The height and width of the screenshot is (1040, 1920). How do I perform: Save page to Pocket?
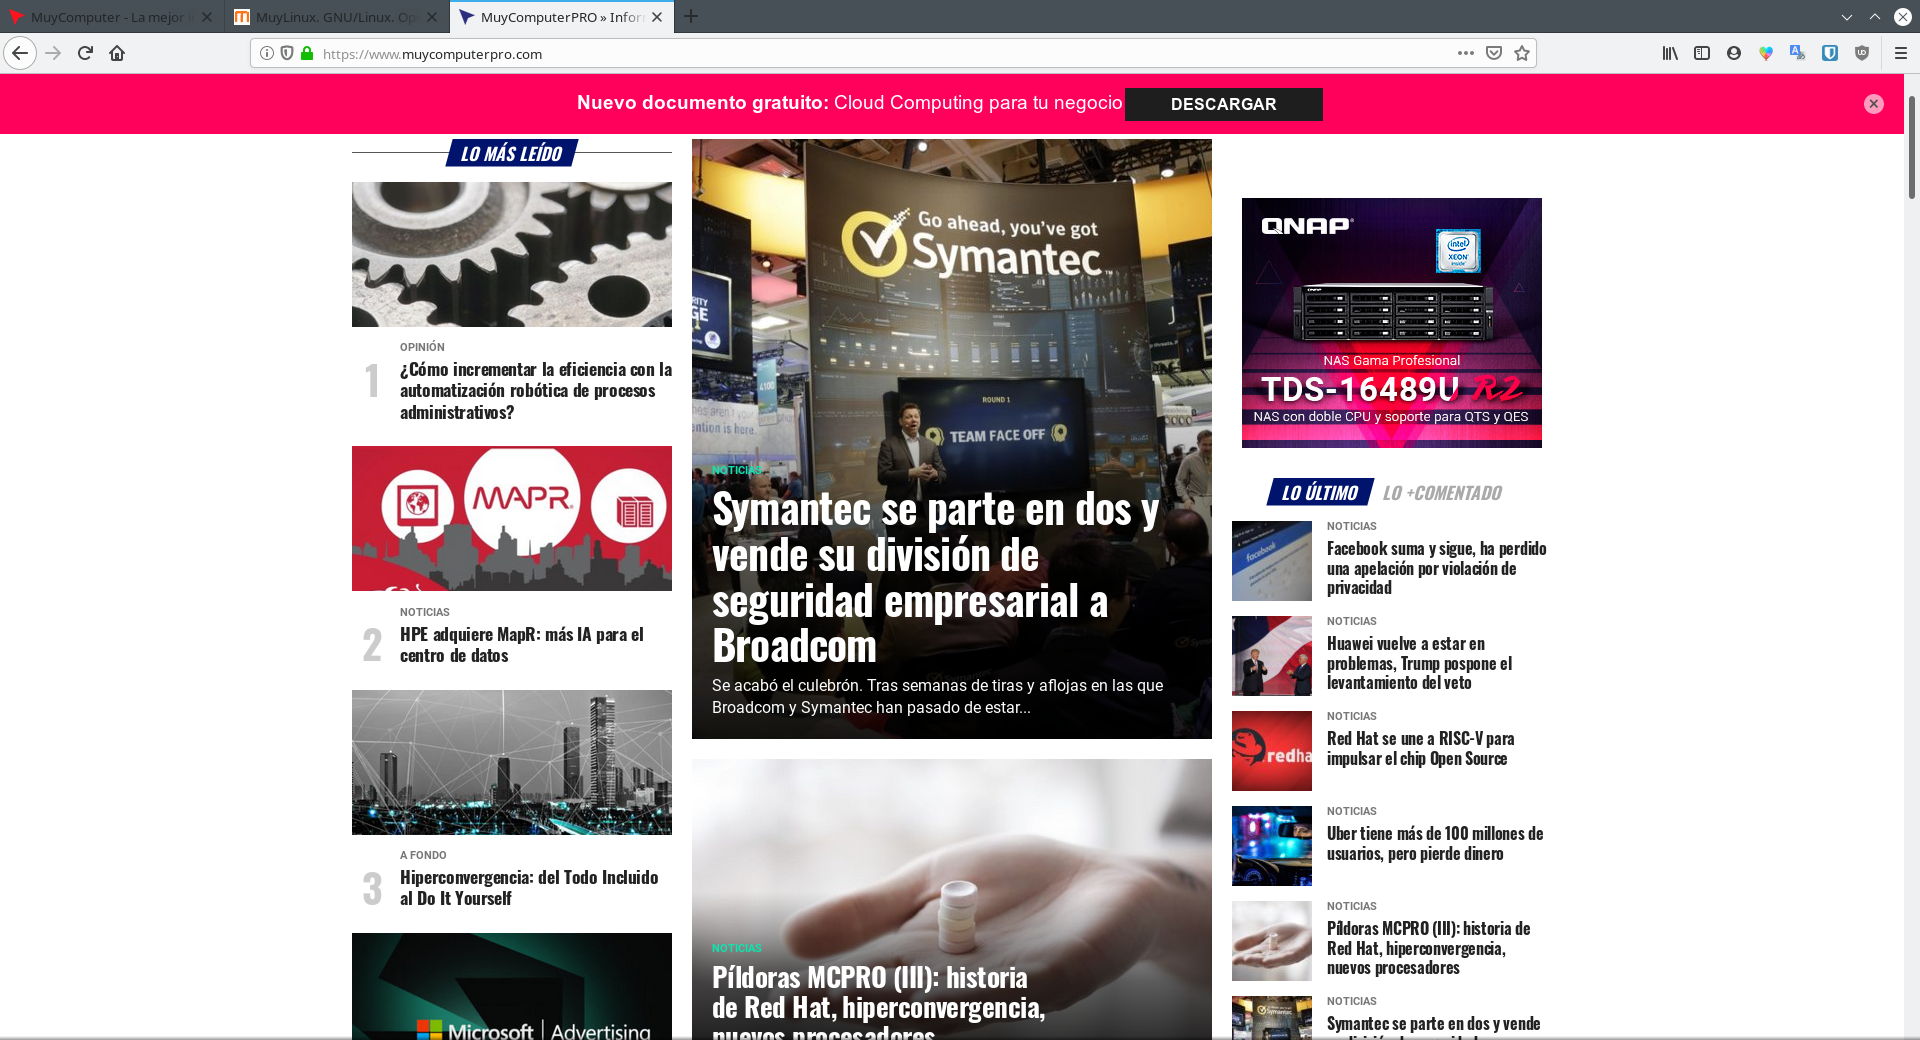pyautogui.click(x=1493, y=53)
